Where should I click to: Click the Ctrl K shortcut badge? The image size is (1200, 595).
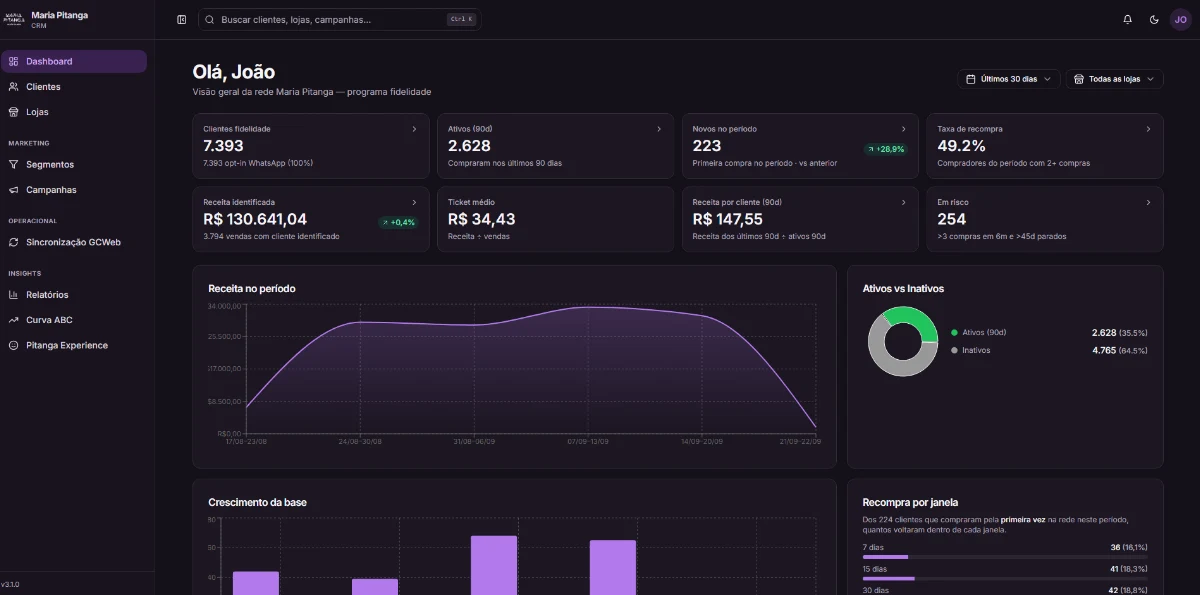(x=461, y=19)
